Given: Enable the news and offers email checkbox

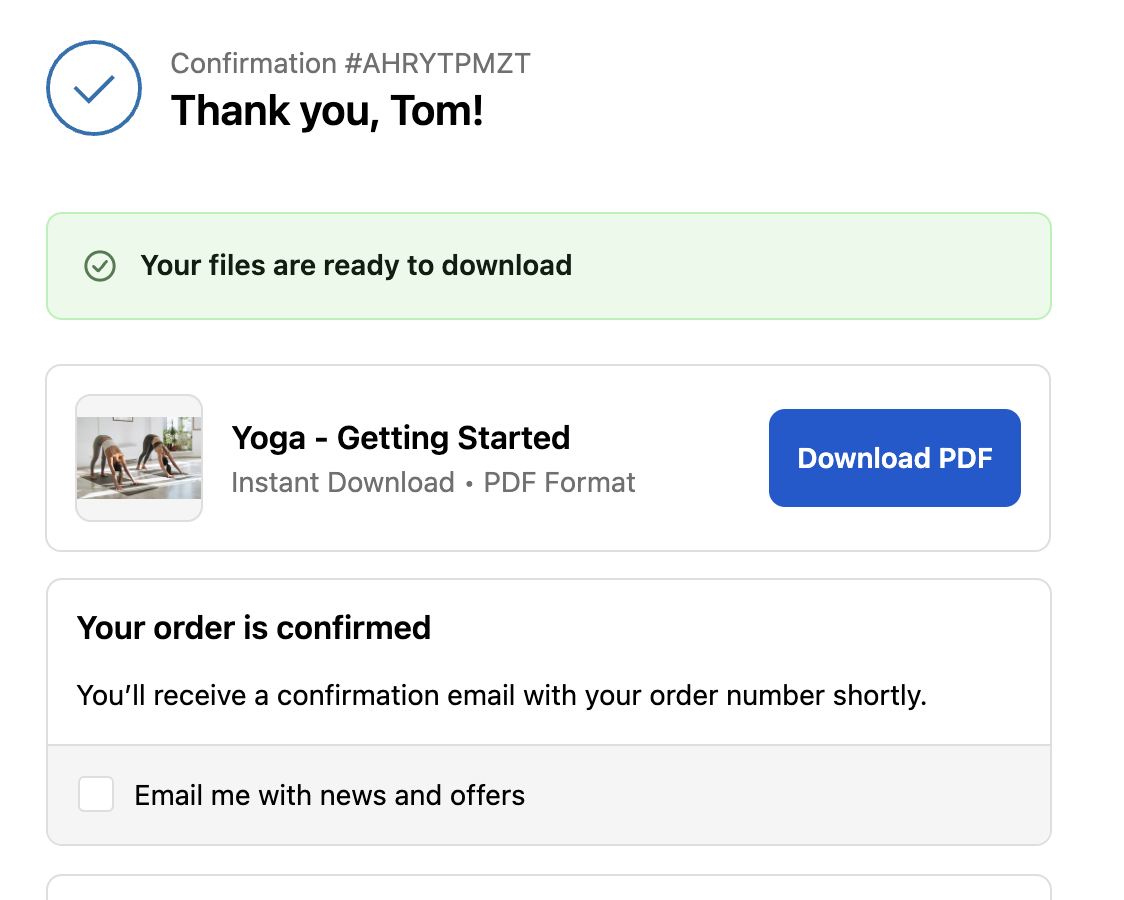Looking at the screenshot, I should [x=96, y=795].
